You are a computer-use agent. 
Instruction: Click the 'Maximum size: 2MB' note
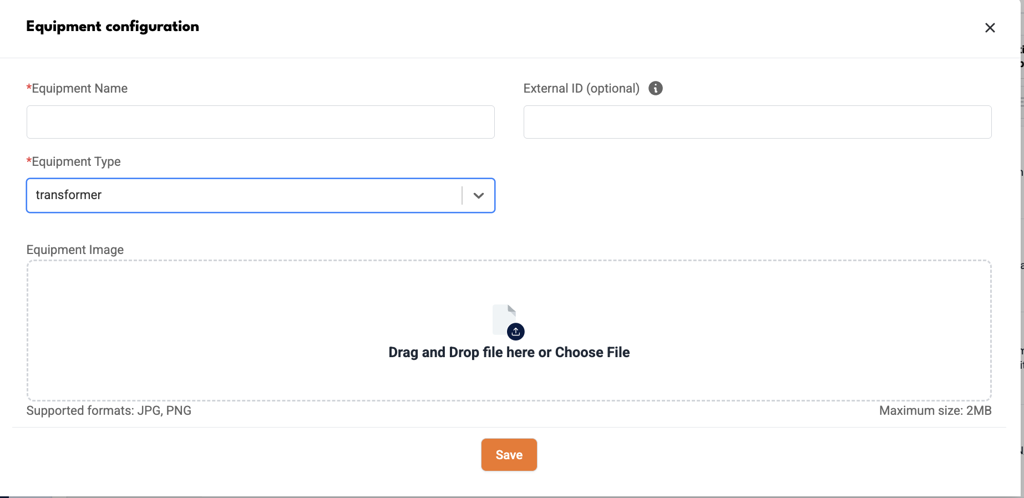(x=935, y=411)
